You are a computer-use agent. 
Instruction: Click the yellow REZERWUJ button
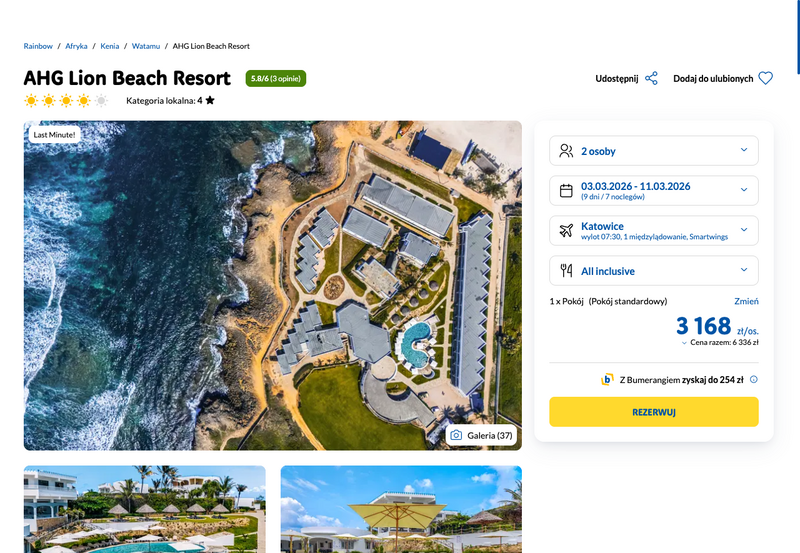(x=654, y=412)
